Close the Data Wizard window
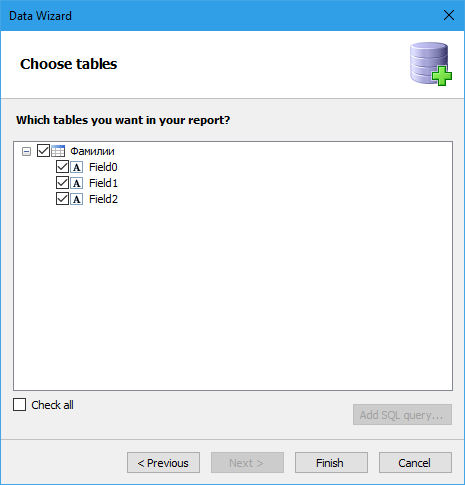Screen dimensions: 465x485 (449, 15)
